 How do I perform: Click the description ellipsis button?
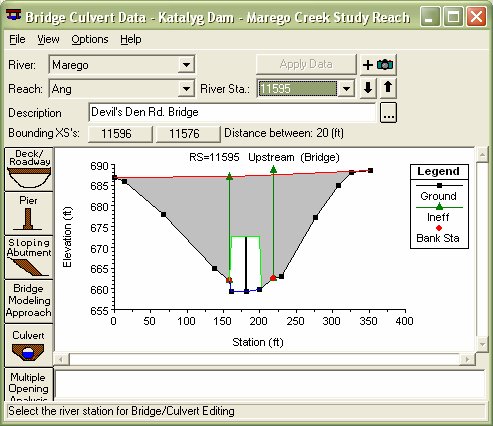click(388, 113)
